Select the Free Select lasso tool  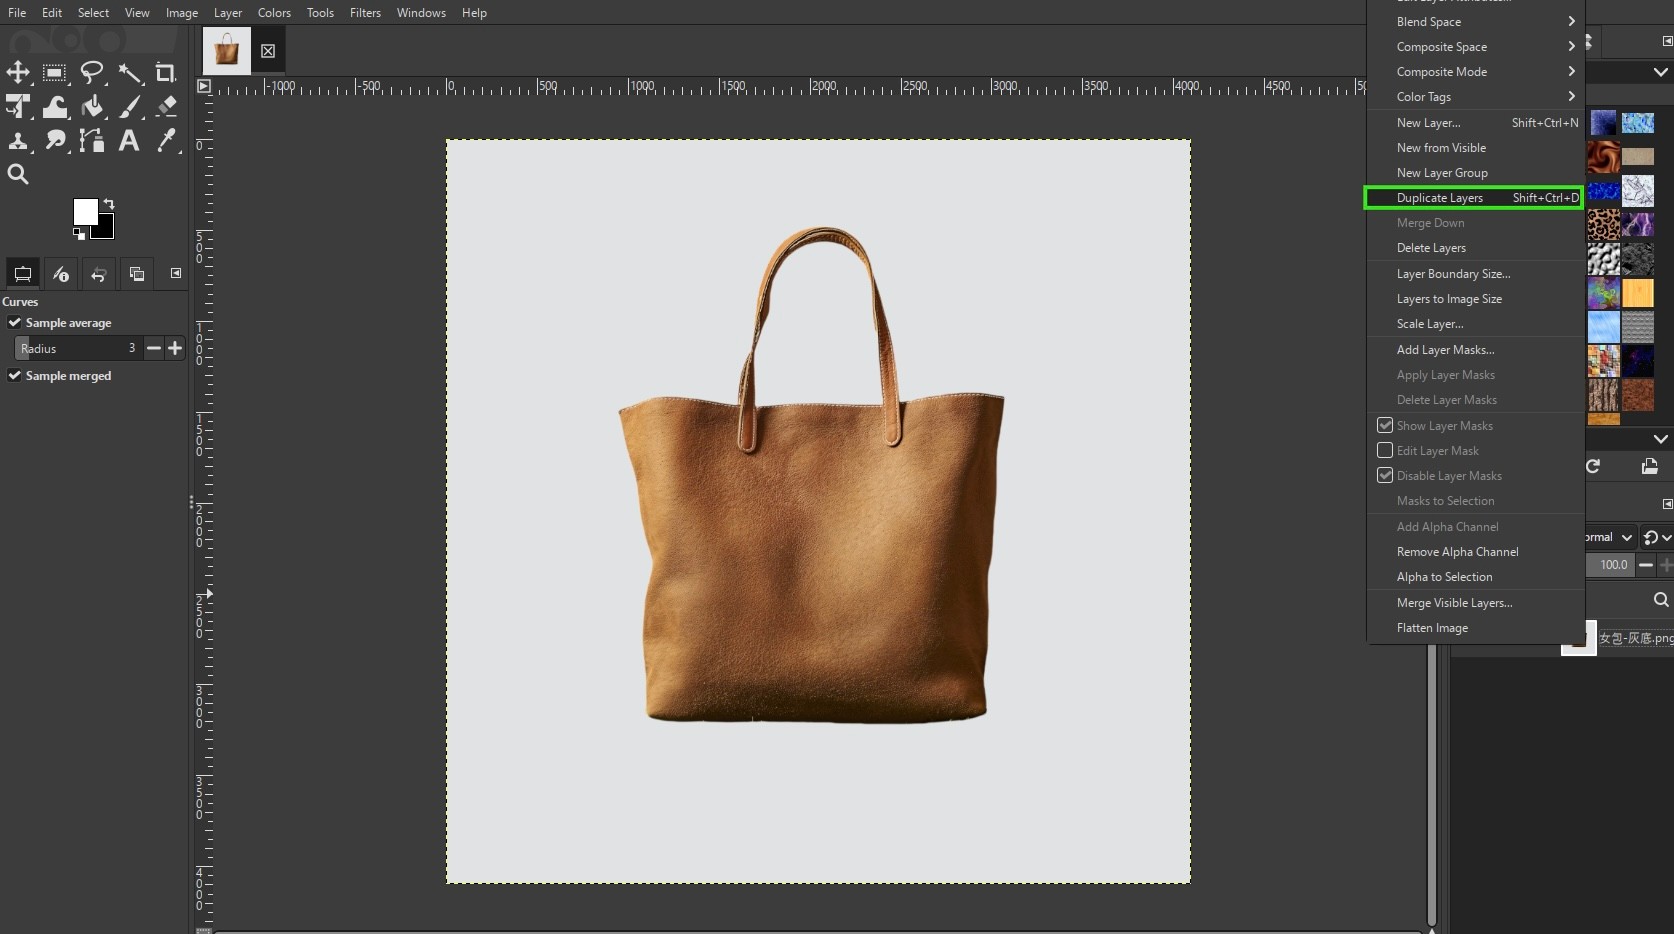[92, 72]
